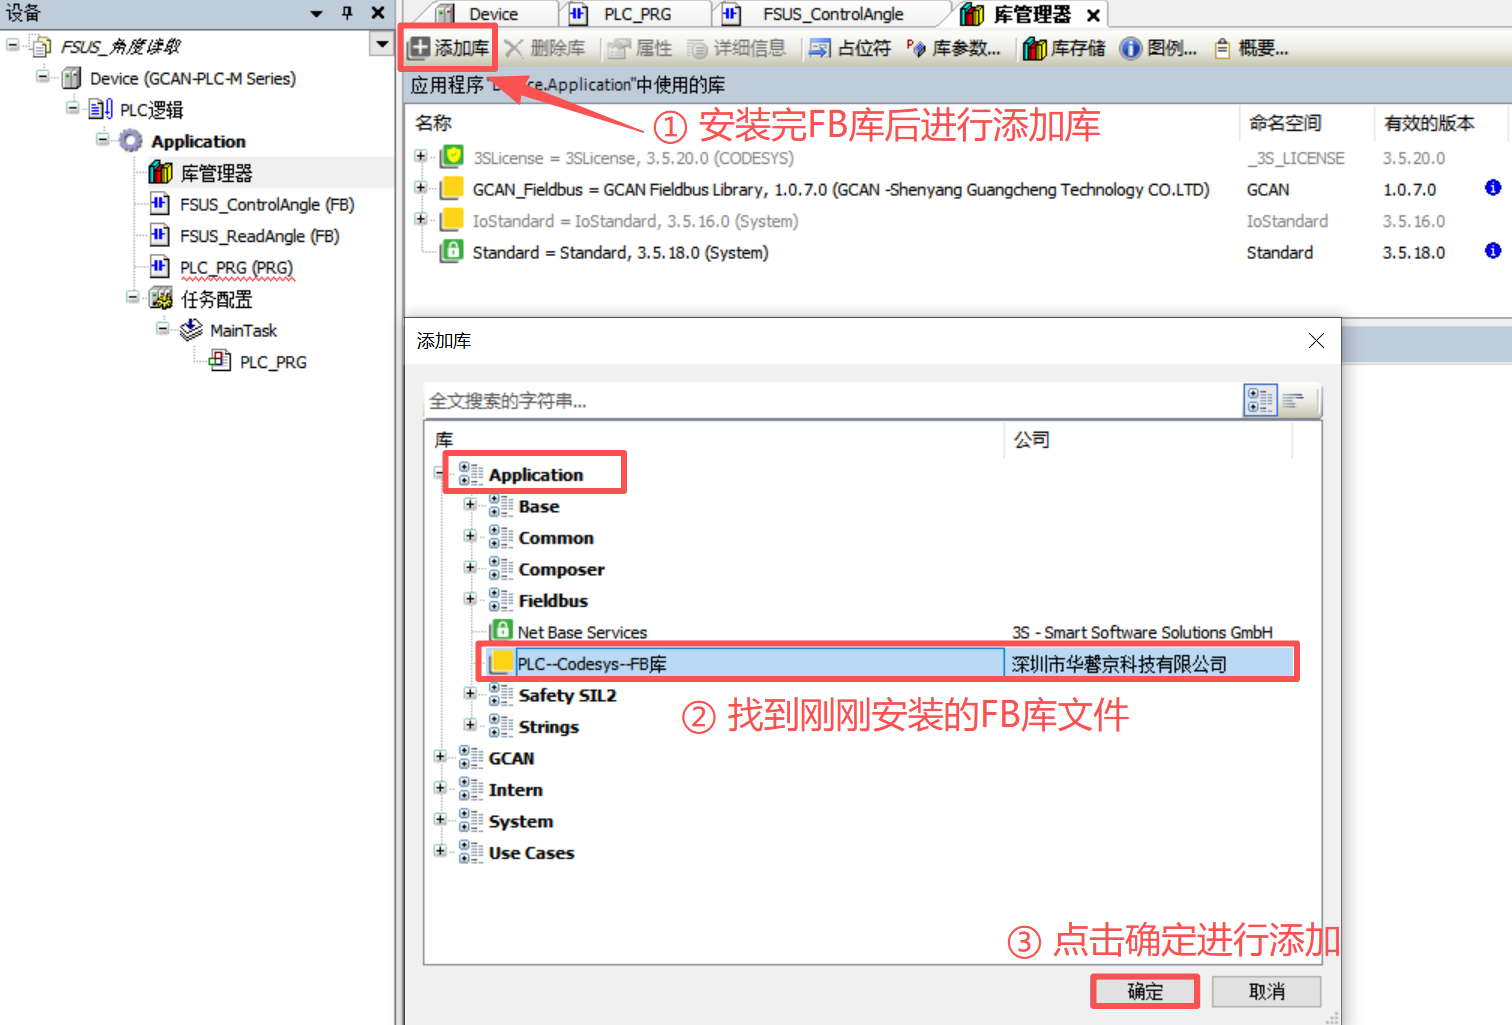The width and height of the screenshot is (1512, 1025).
Task: Select PLC--Codesys--FB库 library row
Action: pyautogui.click(x=888, y=663)
